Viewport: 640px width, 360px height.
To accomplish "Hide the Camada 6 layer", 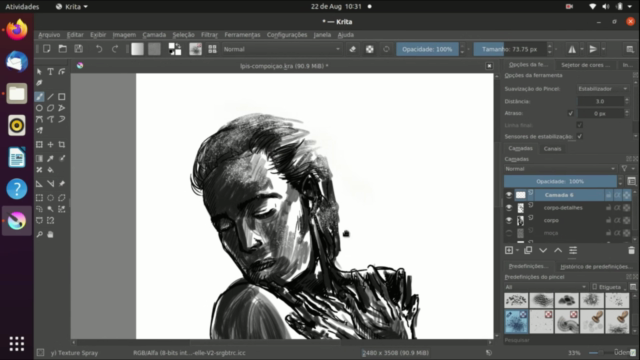I will (x=509, y=195).
